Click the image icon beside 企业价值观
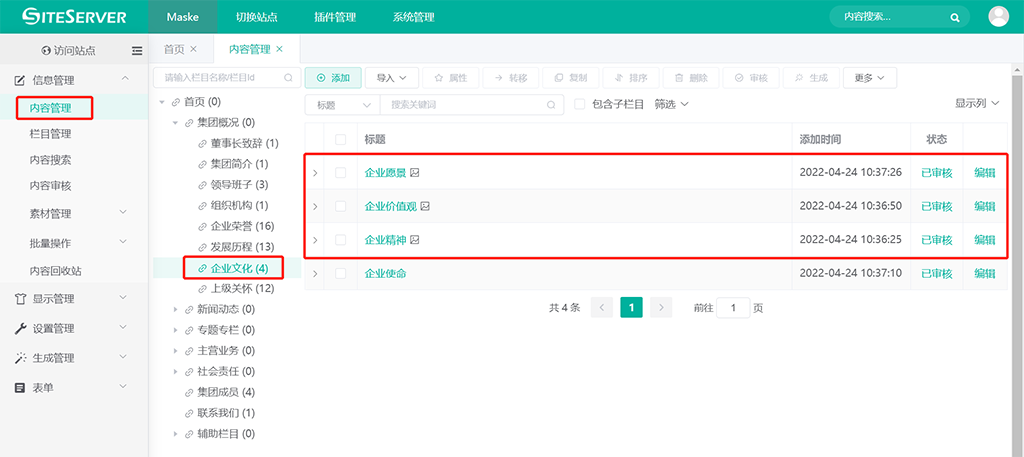 coord(425,206)
